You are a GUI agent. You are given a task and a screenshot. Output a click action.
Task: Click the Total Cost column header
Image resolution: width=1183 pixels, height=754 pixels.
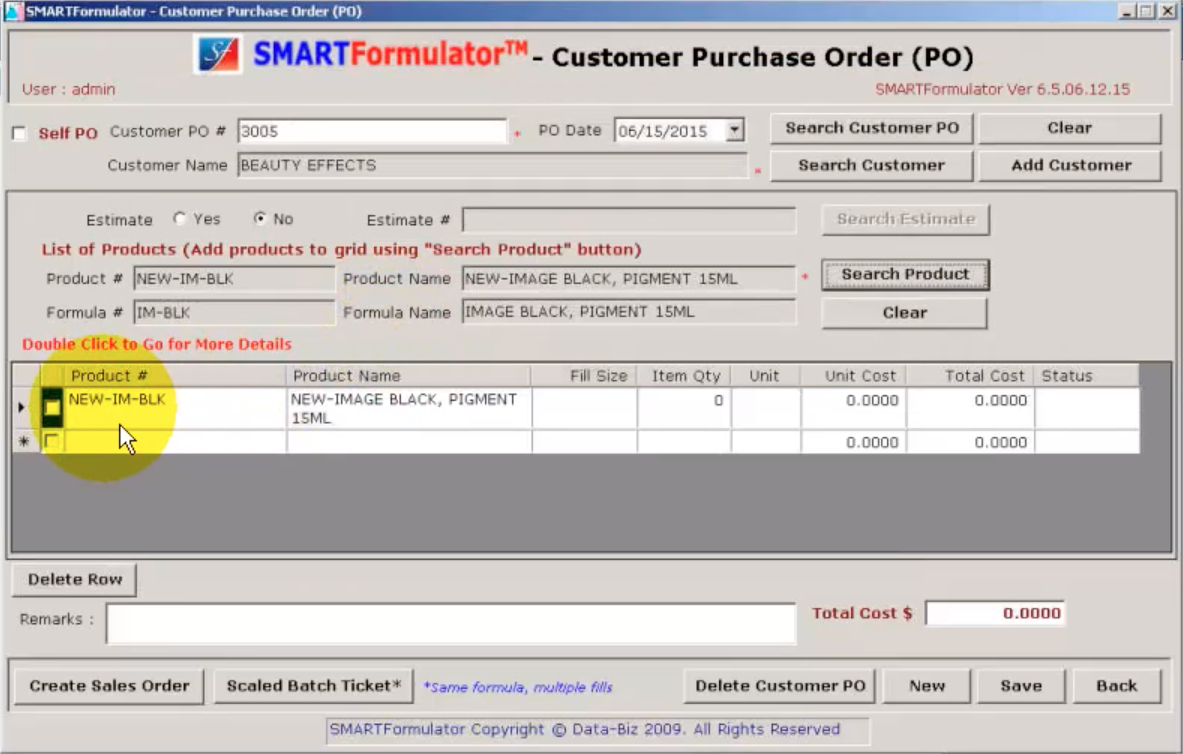[970, 376]
